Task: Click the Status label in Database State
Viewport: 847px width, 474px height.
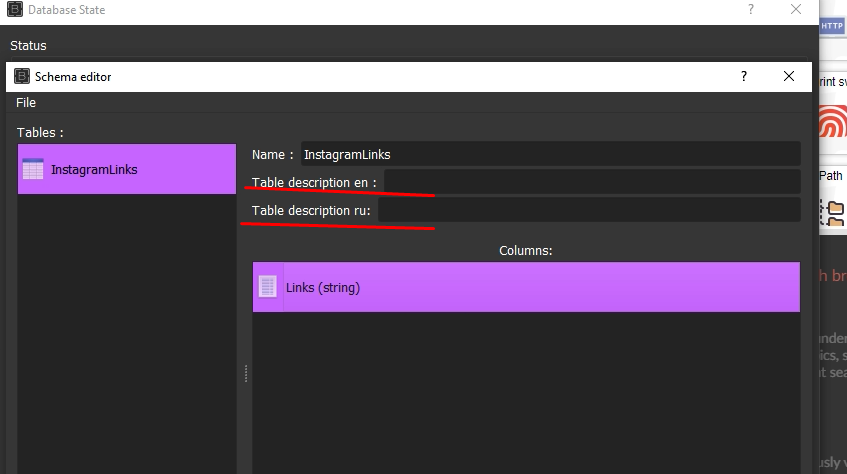Action: coord(28,45)
